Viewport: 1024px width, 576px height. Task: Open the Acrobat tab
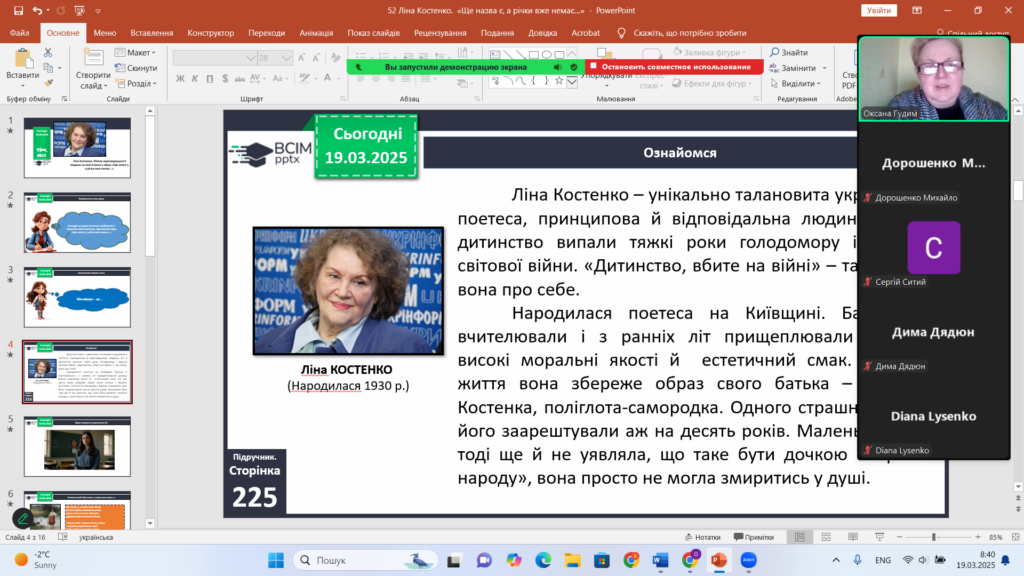click(585, 33)
